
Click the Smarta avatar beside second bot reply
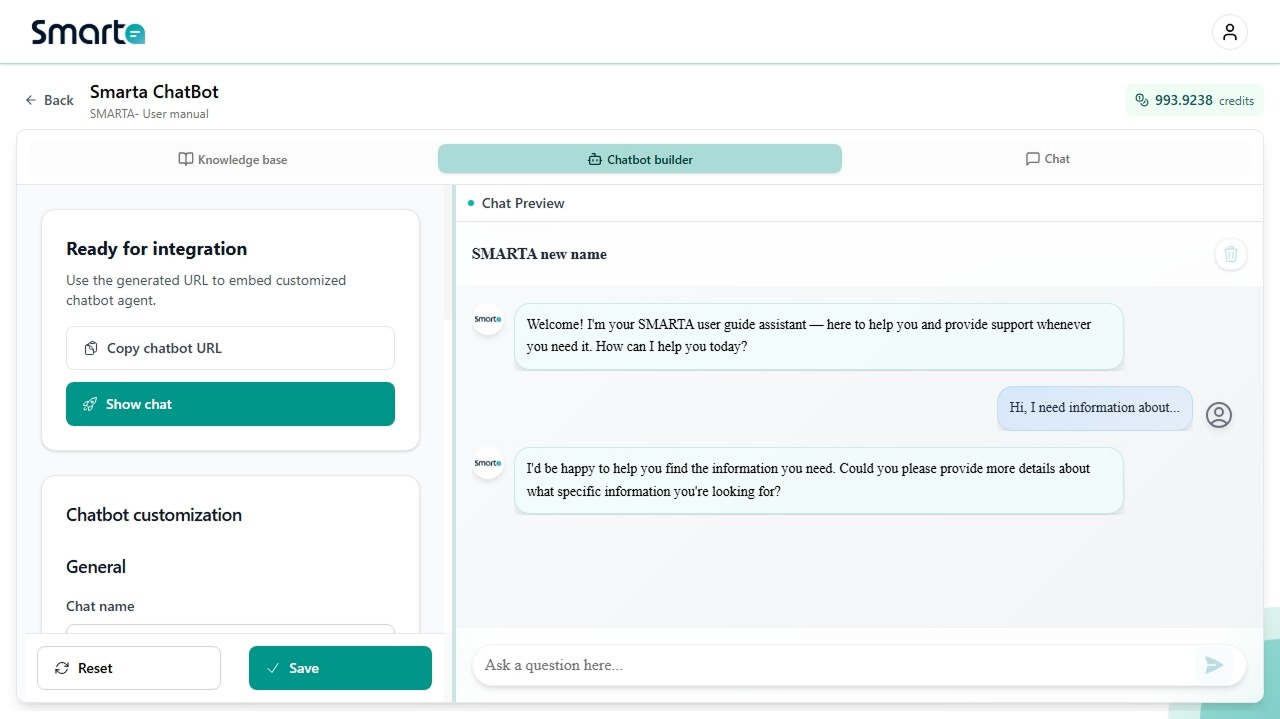[488, 463]
